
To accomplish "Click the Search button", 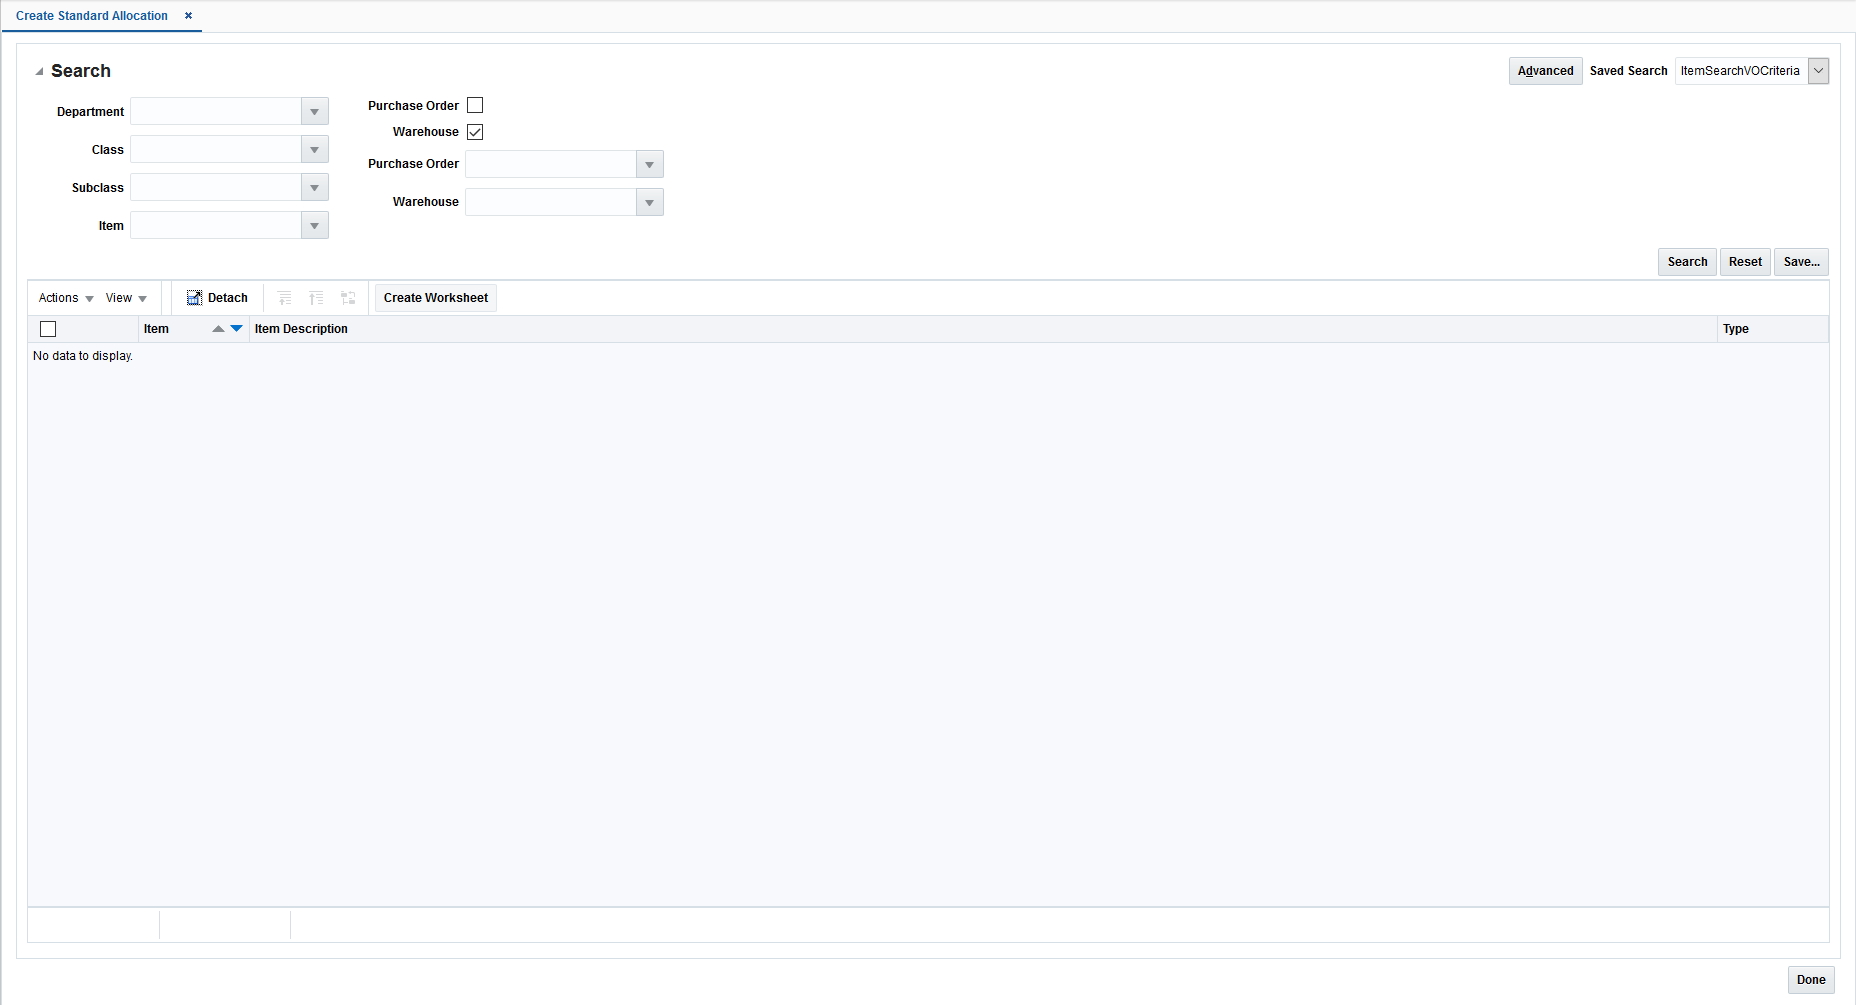I will 1687,261.
